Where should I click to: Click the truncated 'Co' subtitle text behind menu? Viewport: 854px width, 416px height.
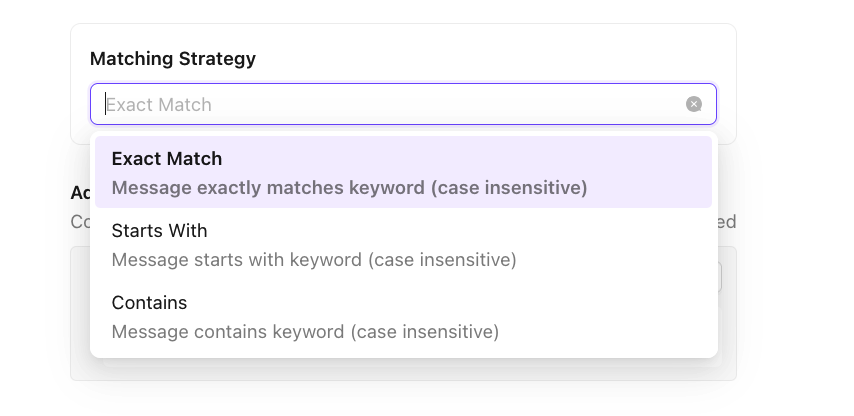pyautogui.click(x=80, y=222)
